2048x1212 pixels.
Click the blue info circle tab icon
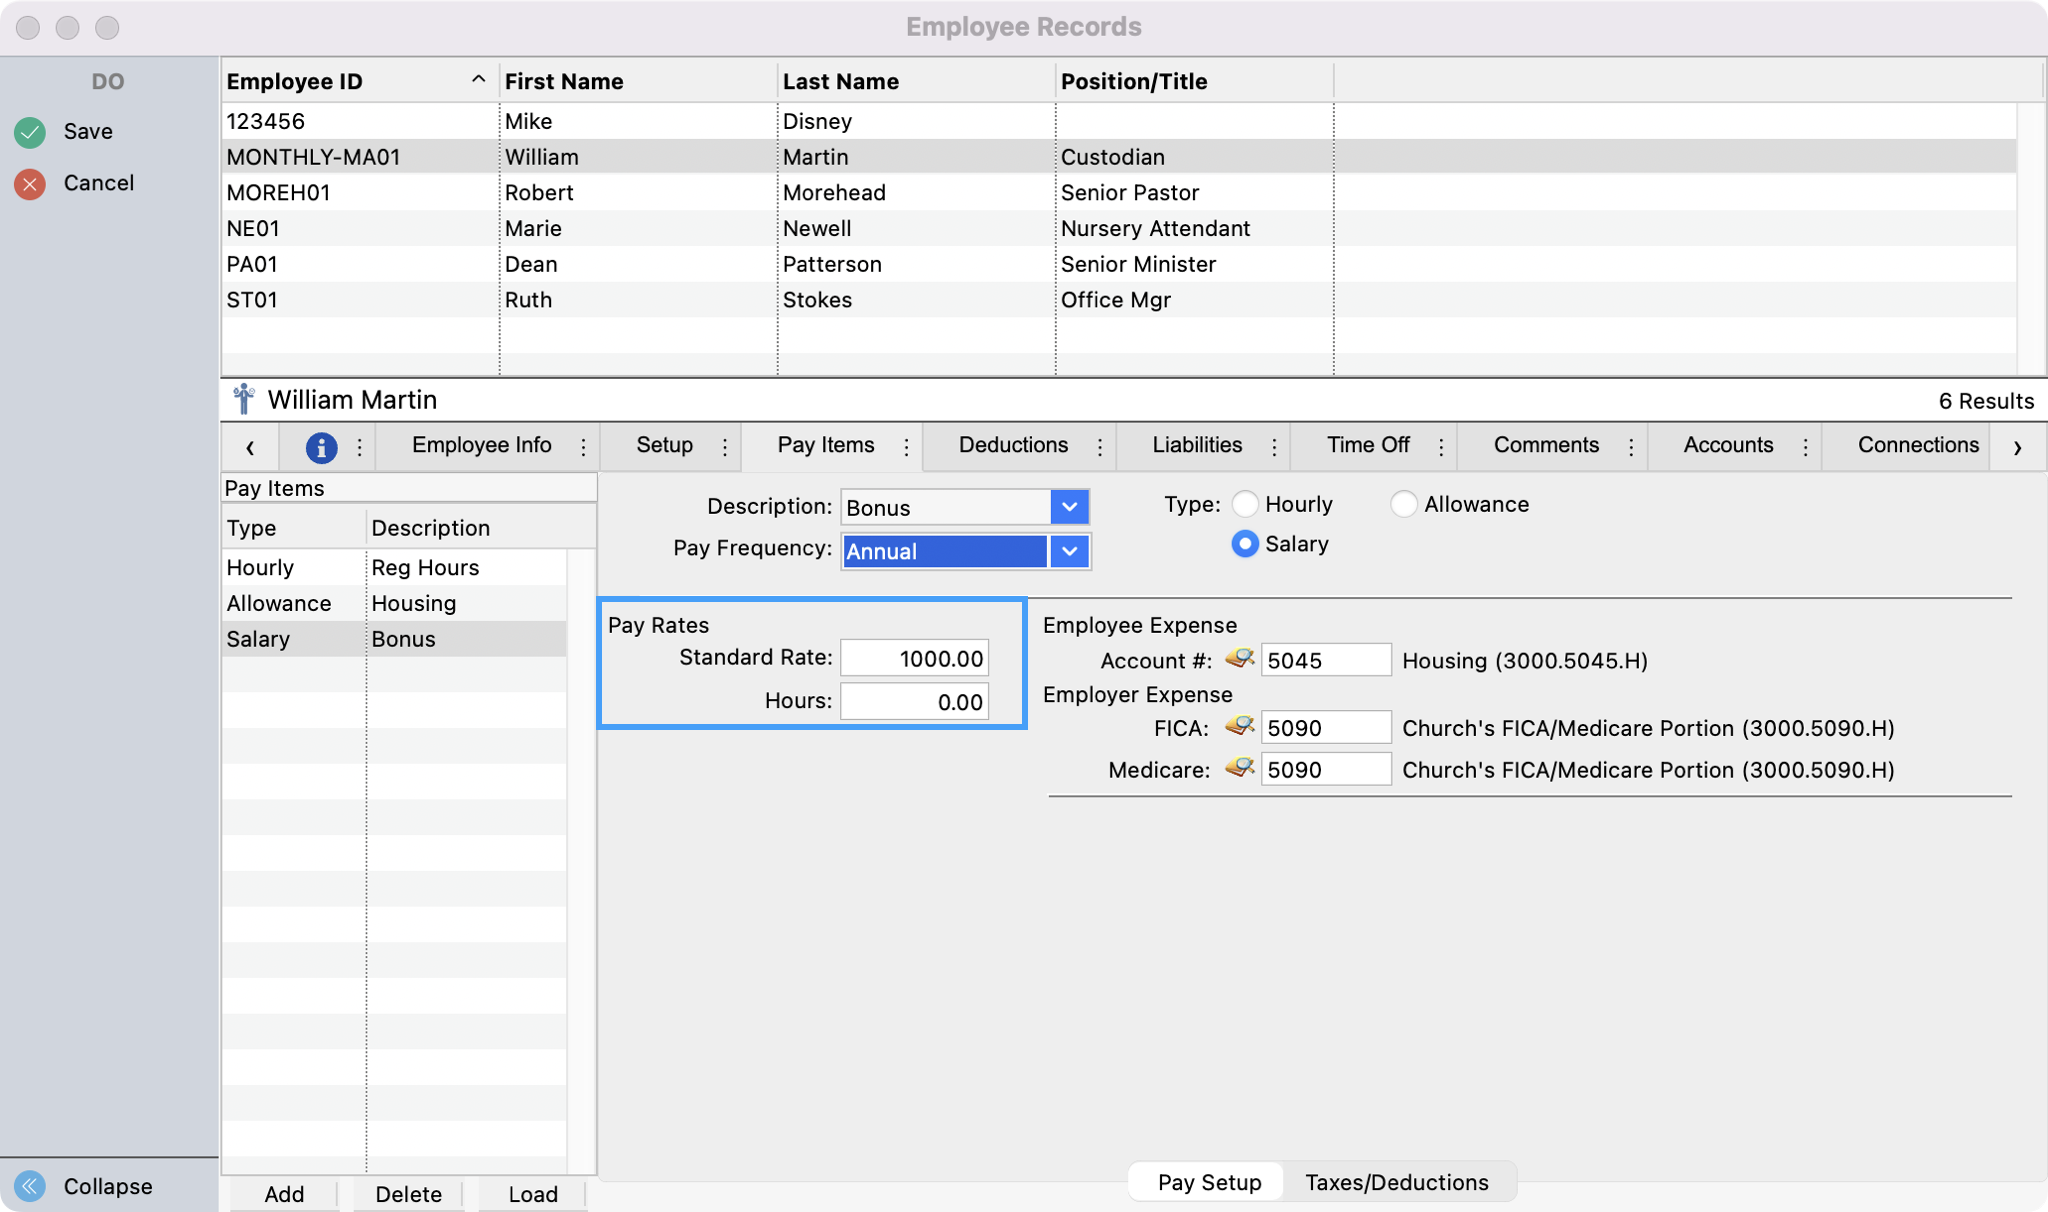[x=321, y=447]
